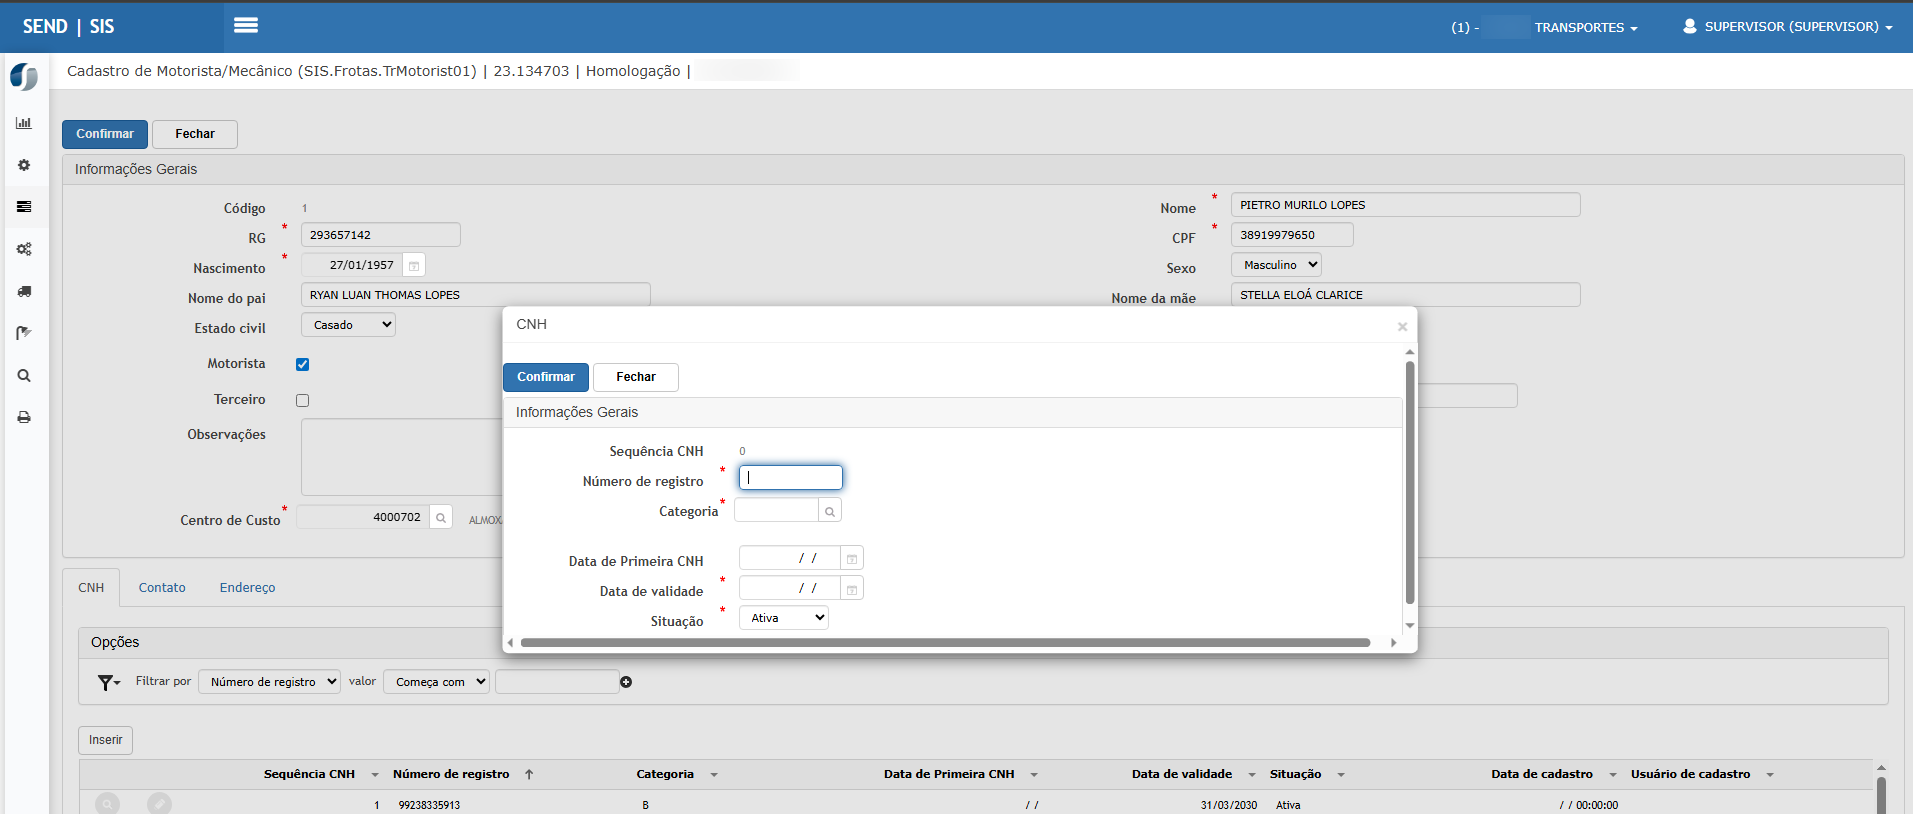
Task: Open calendar picker for Data de Primeira CNH
Action: (851, 559)
